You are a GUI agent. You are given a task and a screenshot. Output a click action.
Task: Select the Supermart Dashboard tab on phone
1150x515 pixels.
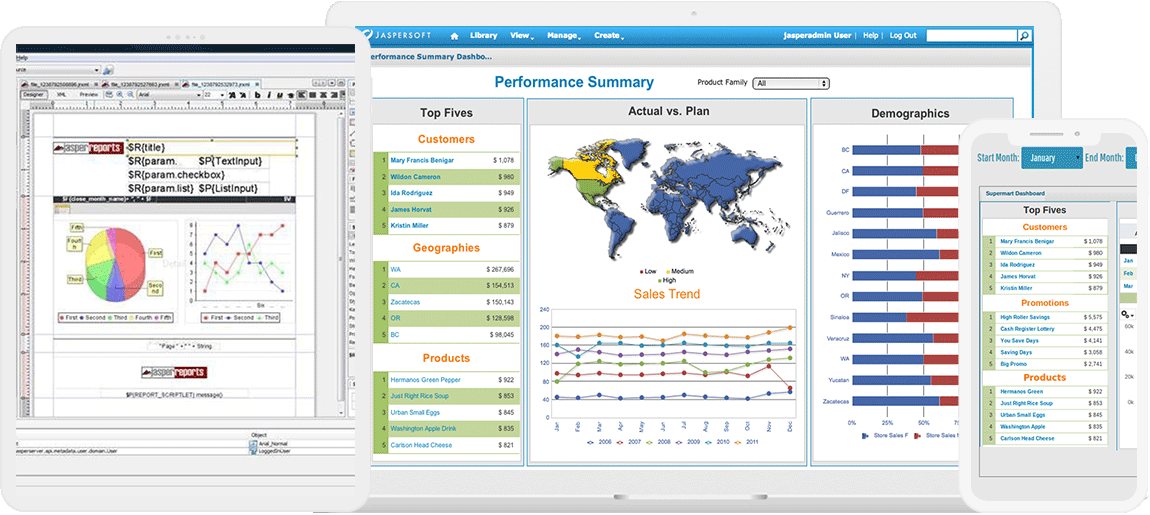point(1014,193)
